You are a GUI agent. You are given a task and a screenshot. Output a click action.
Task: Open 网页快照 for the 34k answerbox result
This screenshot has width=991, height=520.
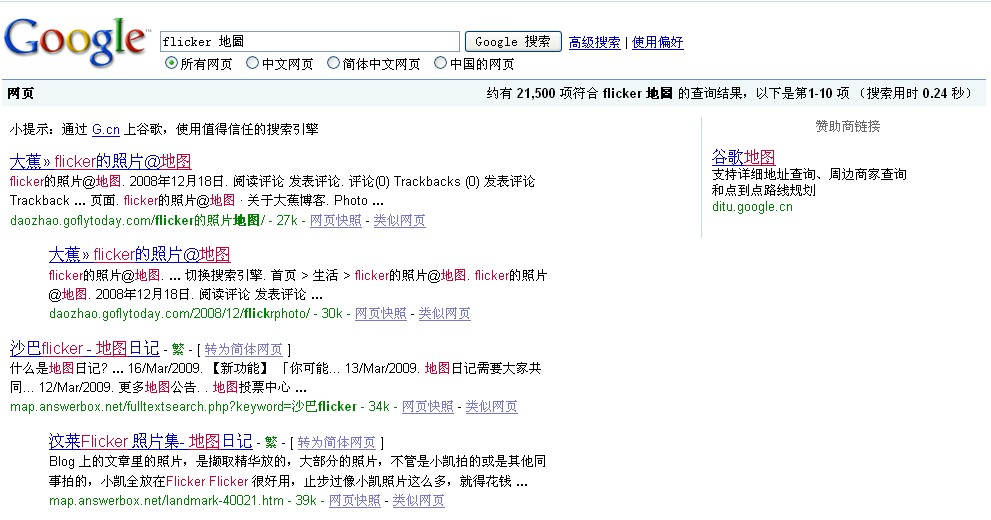tap(428, 406)
